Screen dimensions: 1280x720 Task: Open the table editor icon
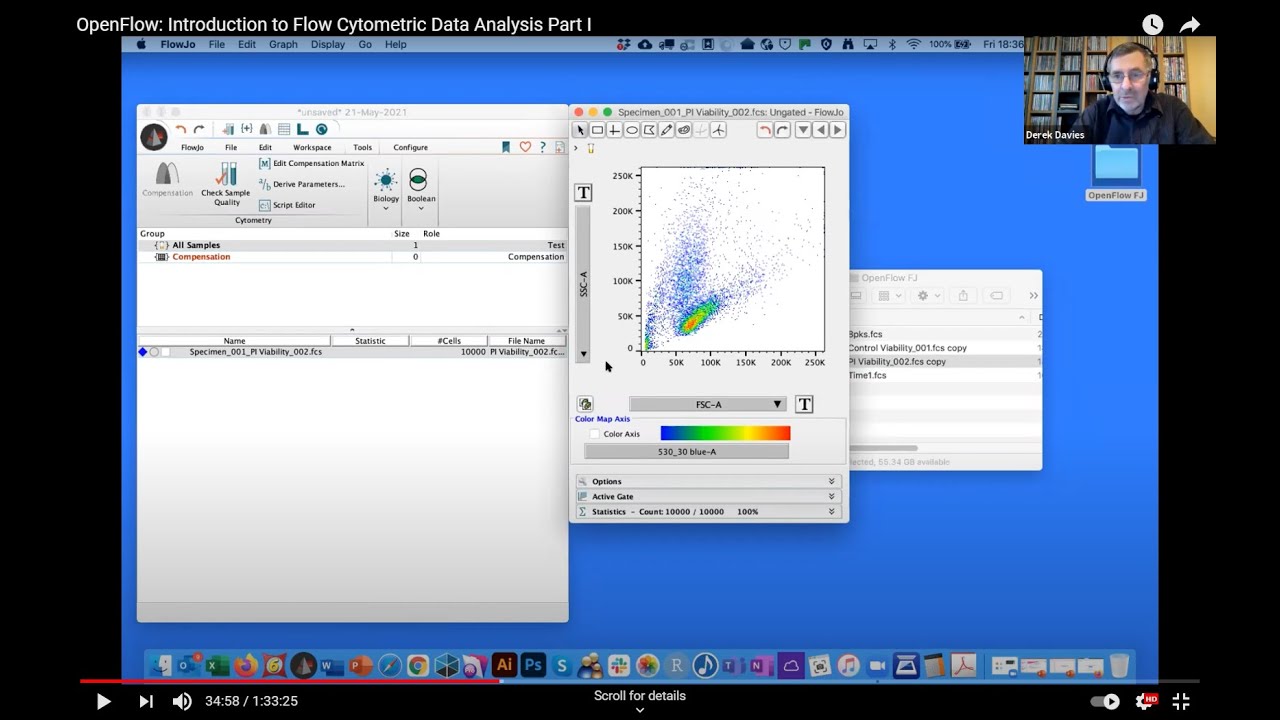[x=284, y=129]
